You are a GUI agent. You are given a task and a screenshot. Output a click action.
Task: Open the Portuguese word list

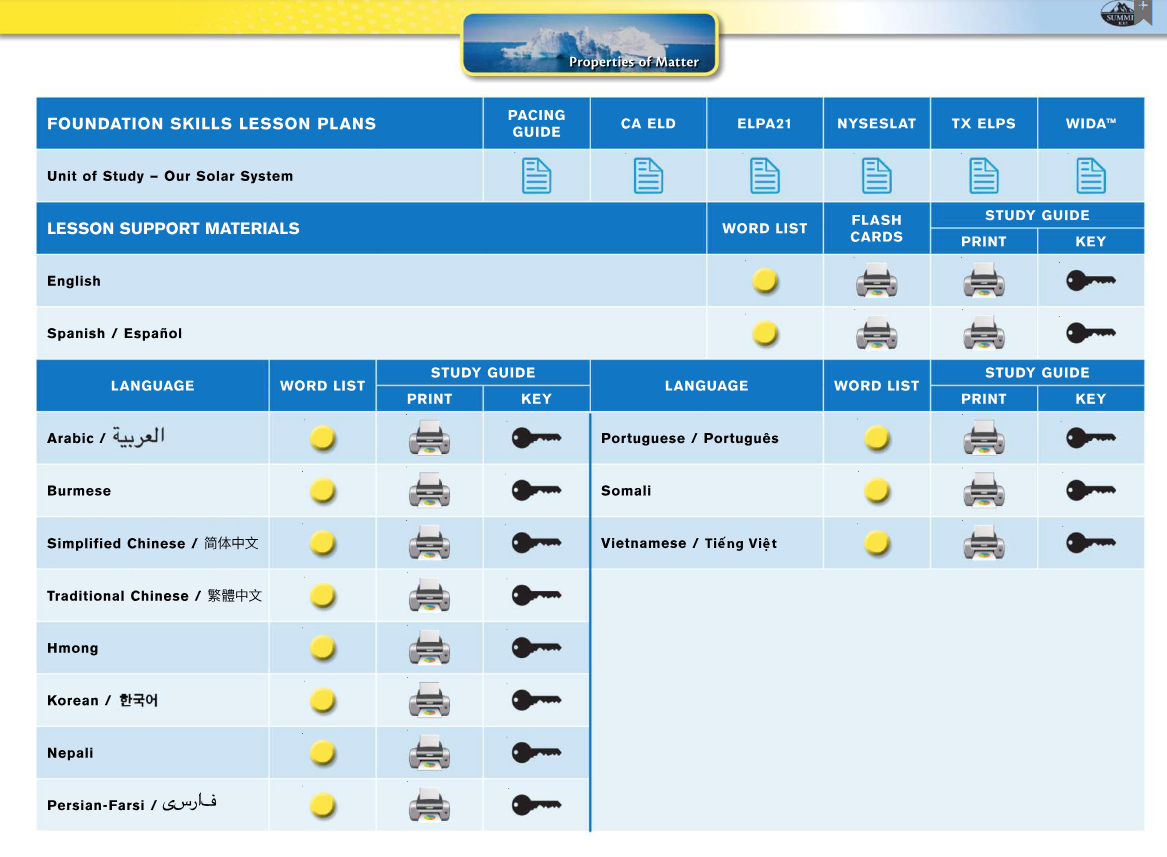[876, 438]
